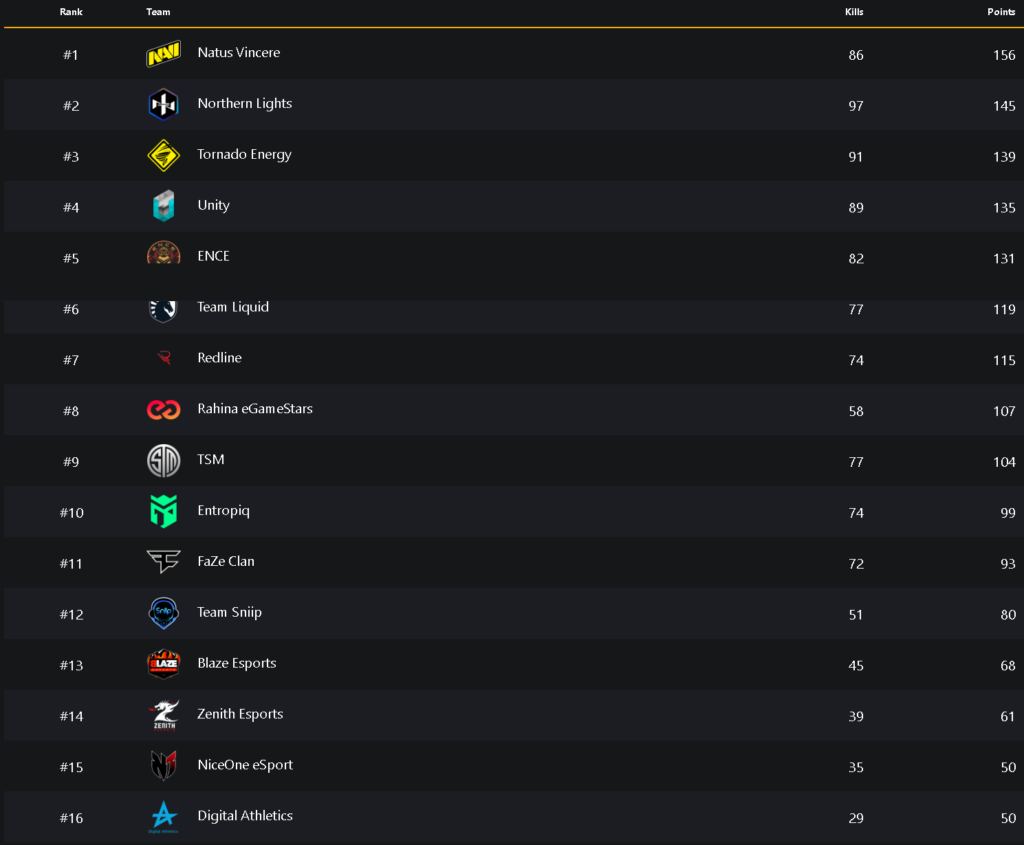
Task: Click the Team Sniip logo
Action: (x=163, y=613)
